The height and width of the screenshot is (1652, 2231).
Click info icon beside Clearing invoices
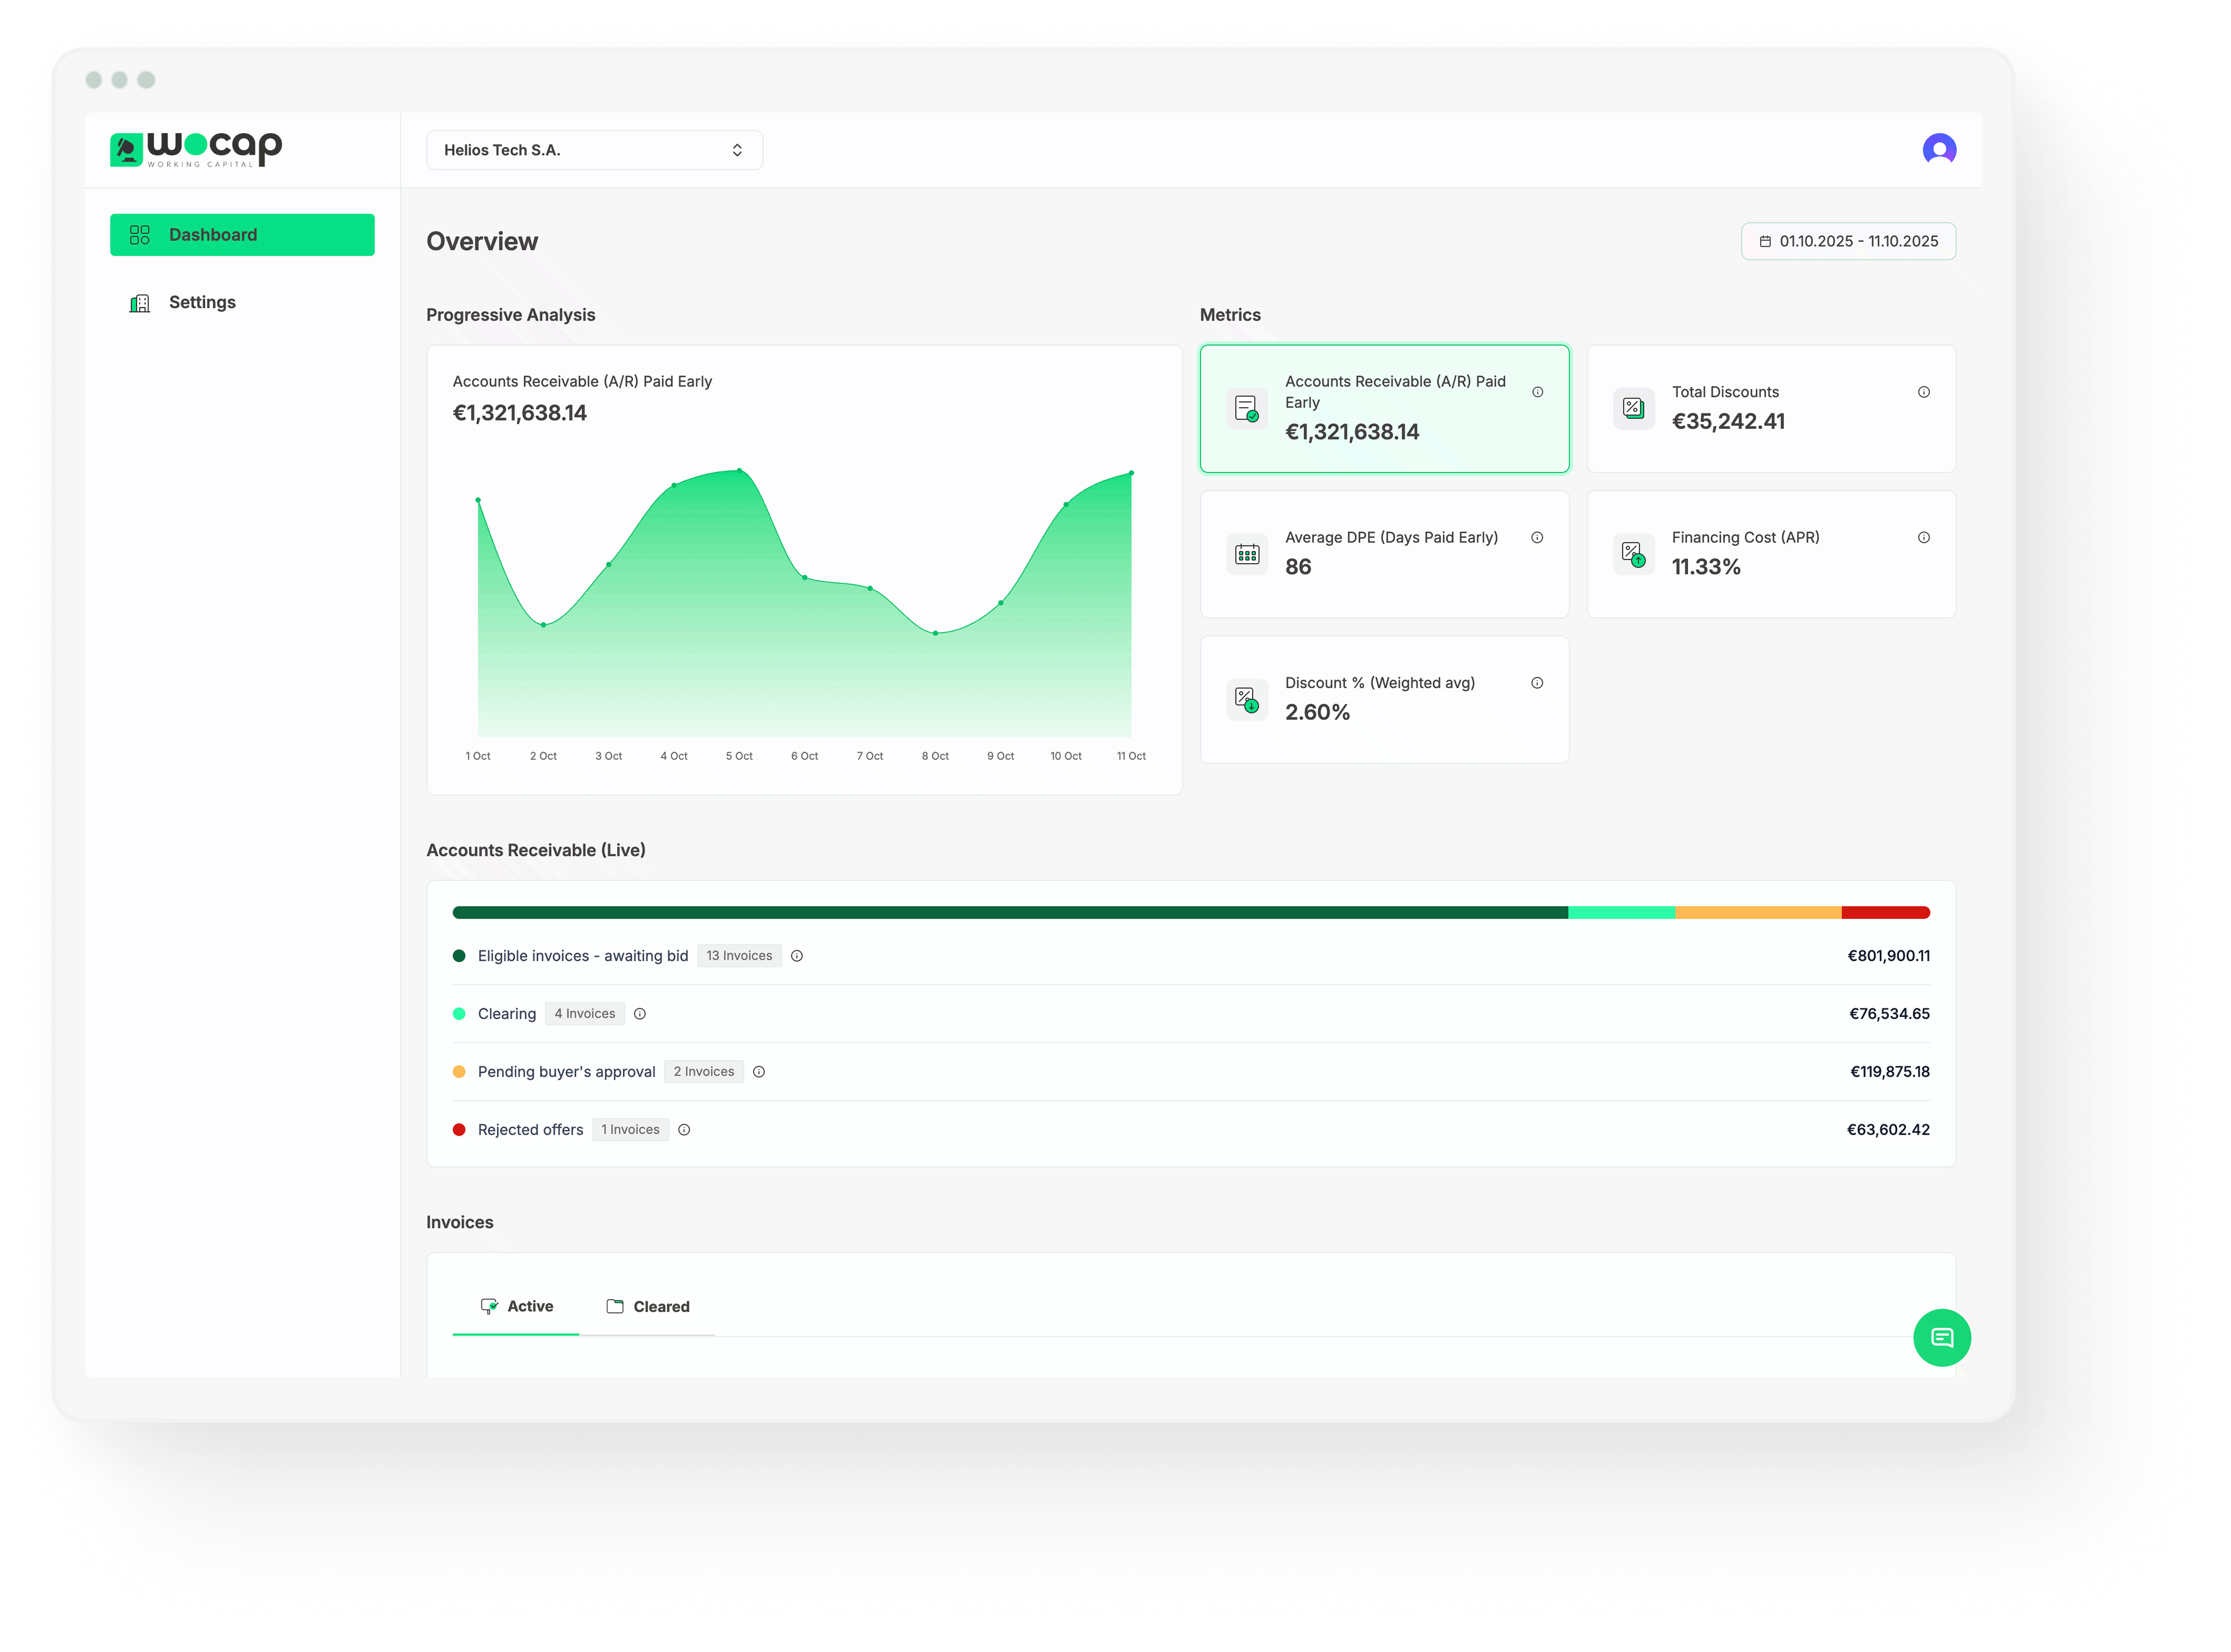(640, 1014)
